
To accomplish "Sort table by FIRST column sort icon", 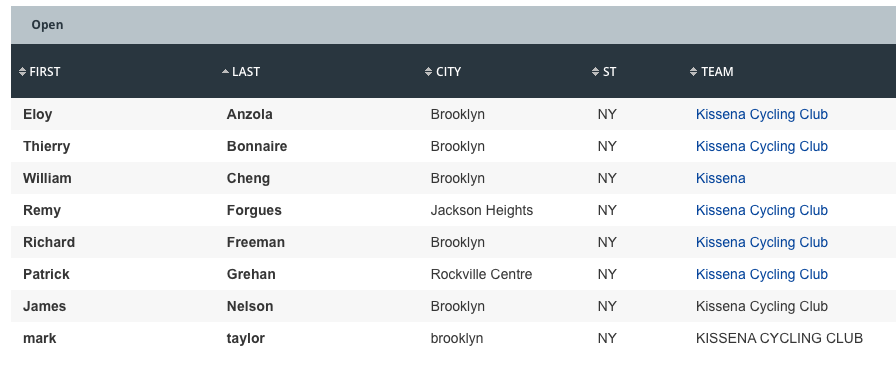I will click(22, 71).
